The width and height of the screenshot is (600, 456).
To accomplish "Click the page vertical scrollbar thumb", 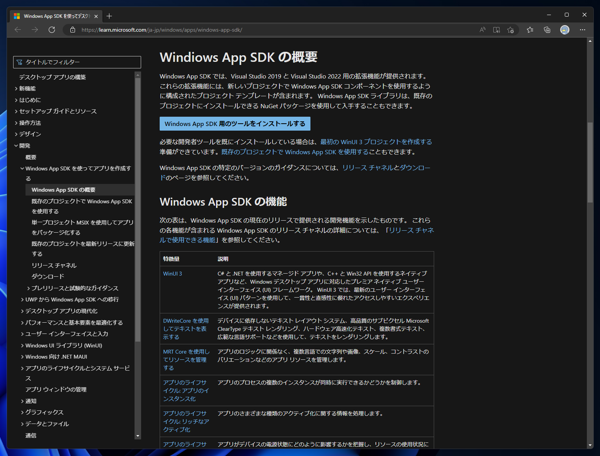I will point(590,162).
